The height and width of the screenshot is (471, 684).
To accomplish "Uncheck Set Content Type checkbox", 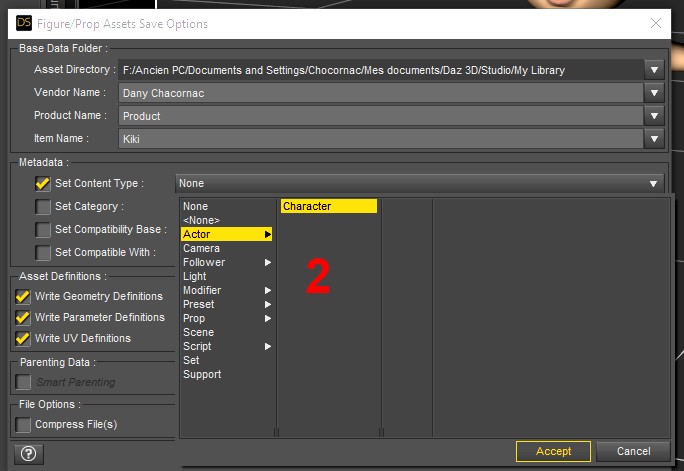I will click(x=43, y=184).
